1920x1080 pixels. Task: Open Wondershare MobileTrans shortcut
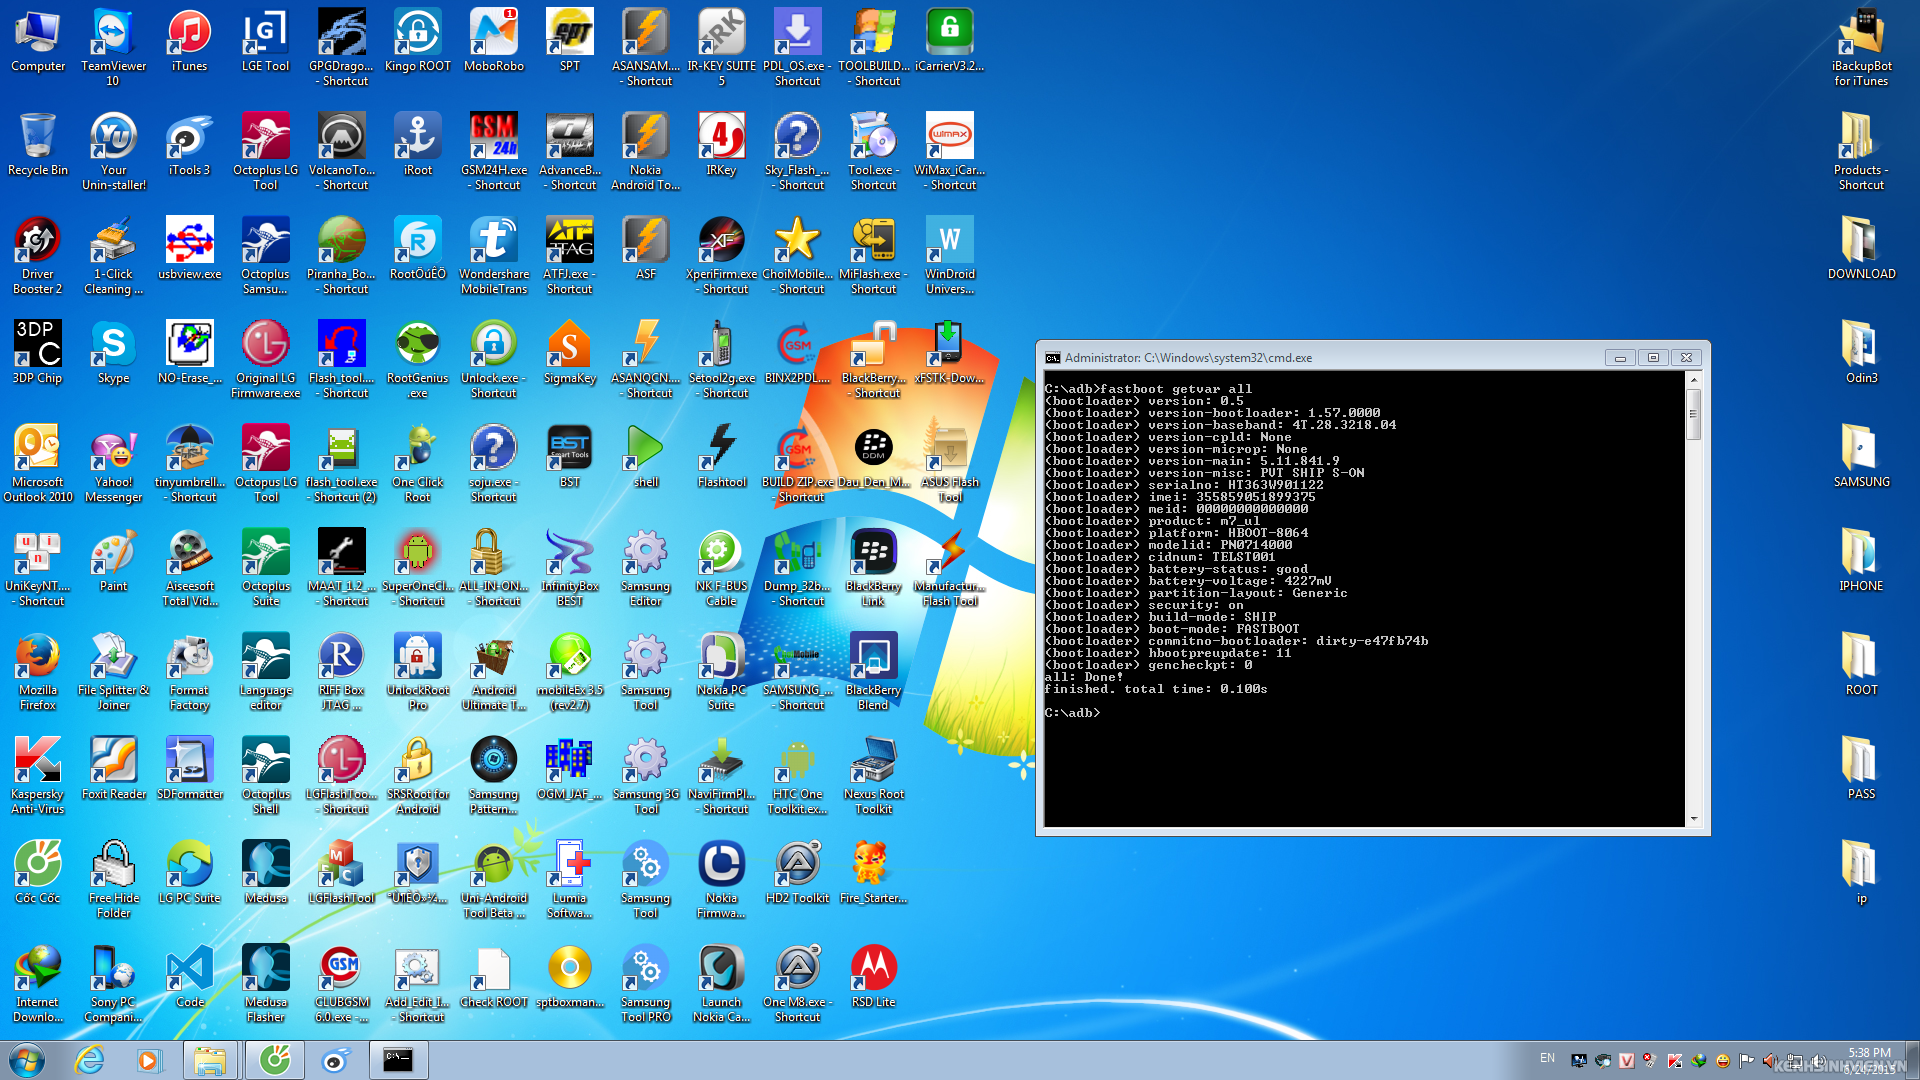(494, 255)
